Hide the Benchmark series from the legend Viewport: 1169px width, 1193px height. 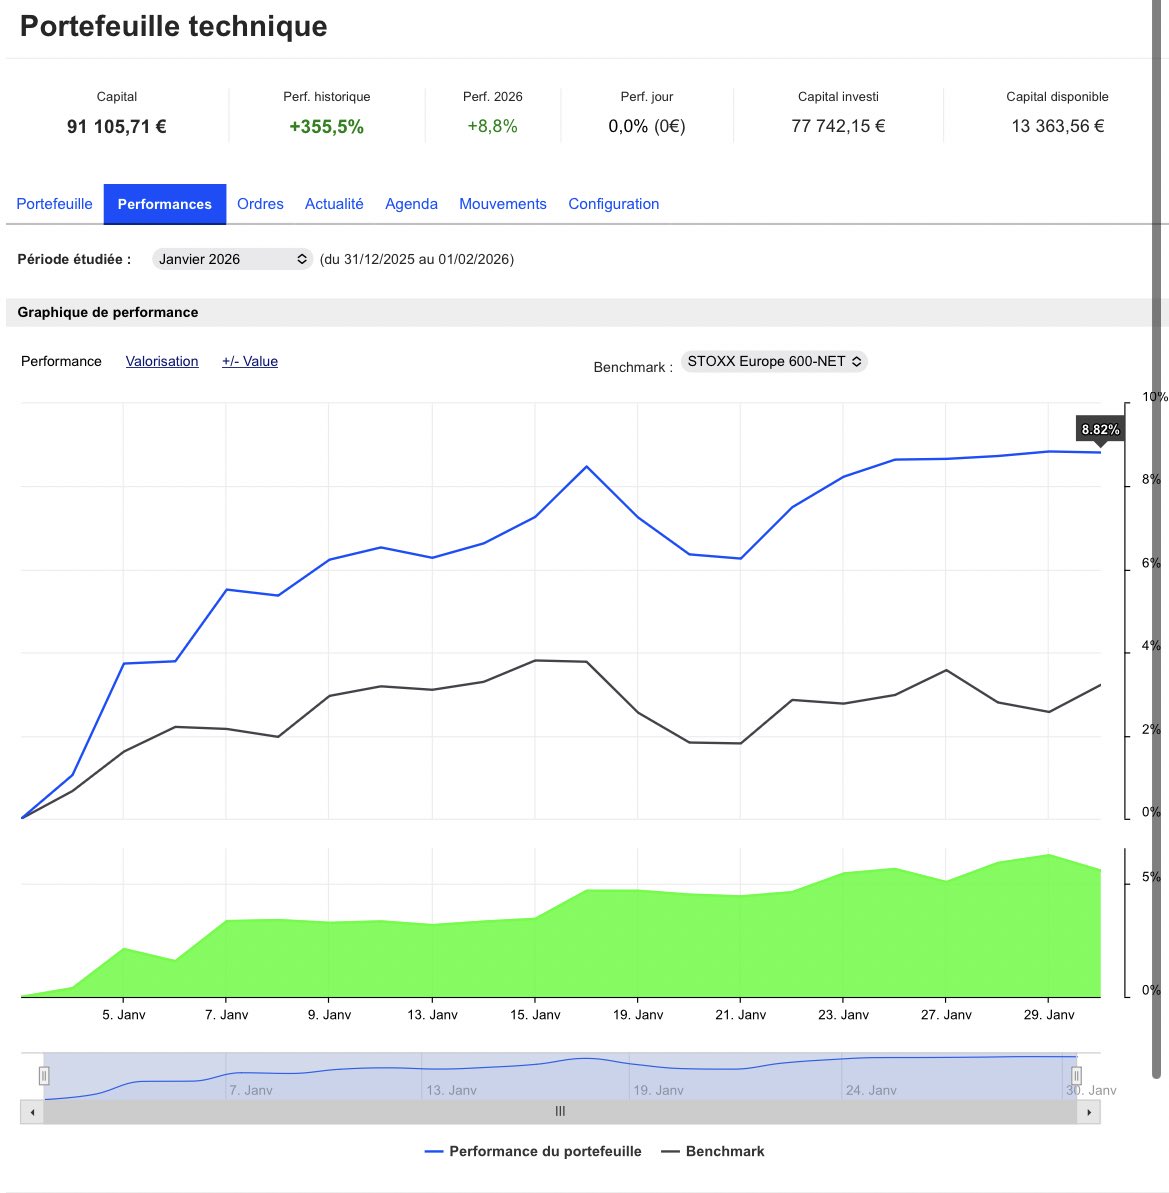coord(722,1151)
